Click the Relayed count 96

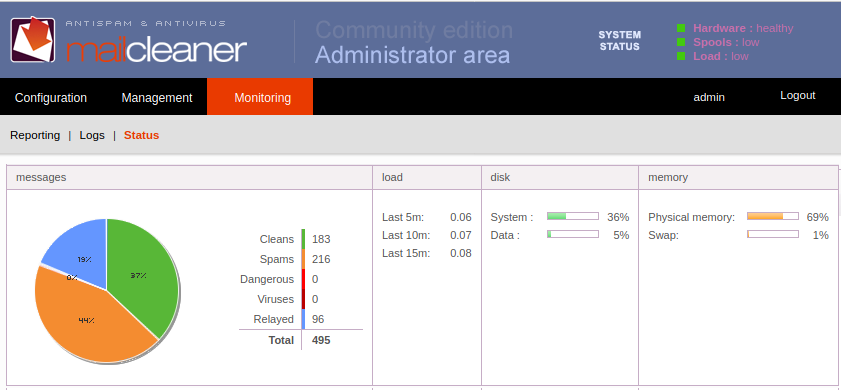click(318, 319)
